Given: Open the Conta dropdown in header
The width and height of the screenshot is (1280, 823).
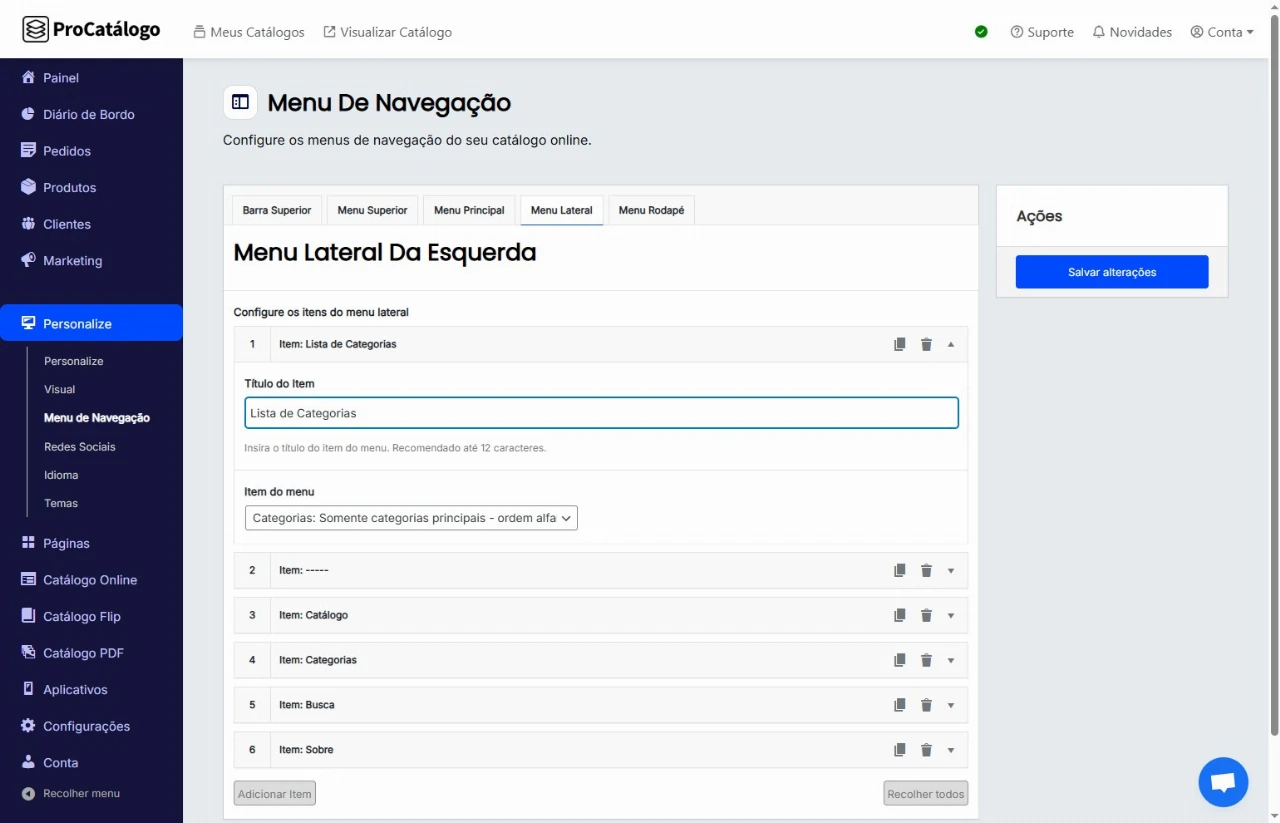Looking at the screenshot, I should (1222, 32).
